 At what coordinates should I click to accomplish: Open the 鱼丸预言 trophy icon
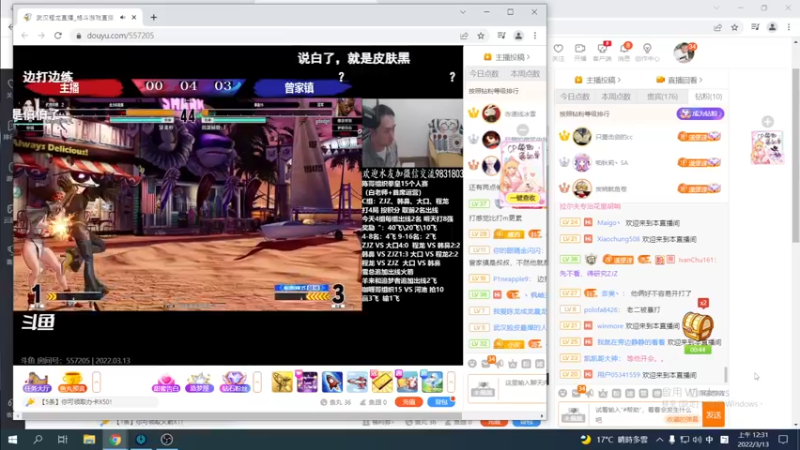pyautogui.click(x=72, y=382)
